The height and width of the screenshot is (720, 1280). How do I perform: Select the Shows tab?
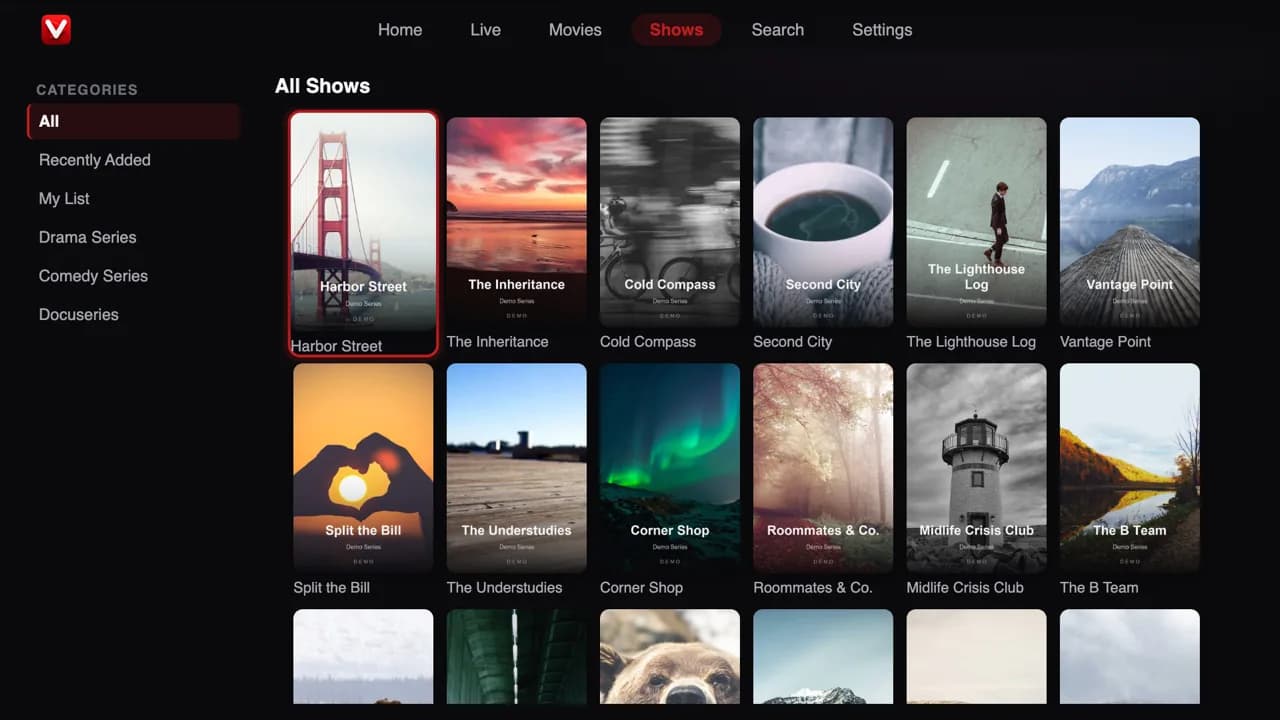coord(676,30)
